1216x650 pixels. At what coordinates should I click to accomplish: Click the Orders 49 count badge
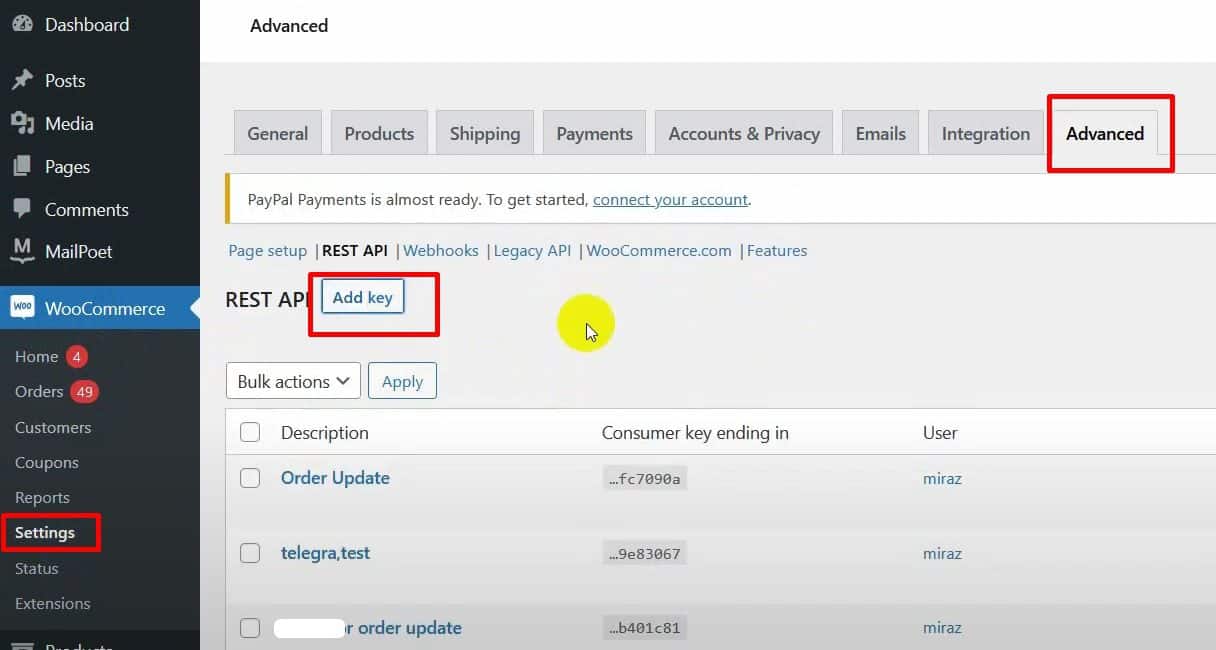(84, 392)
